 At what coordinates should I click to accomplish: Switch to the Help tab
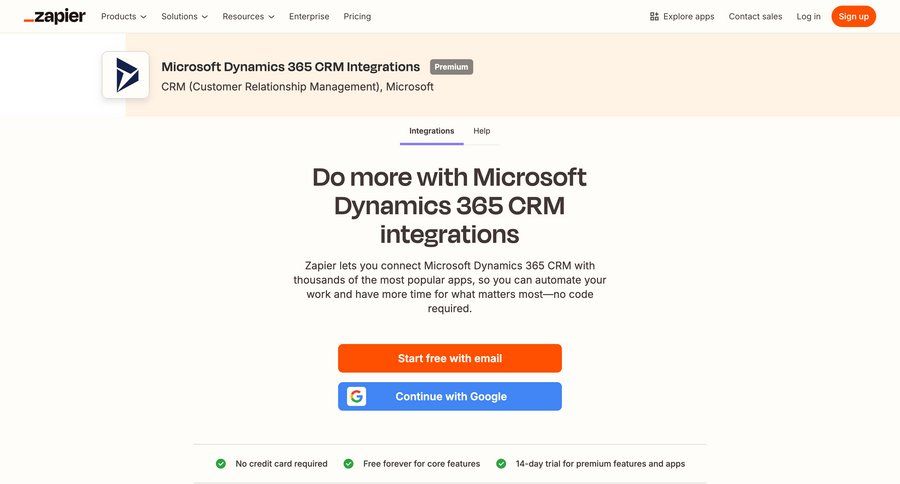pyautogui.click(x=482, y=131)
